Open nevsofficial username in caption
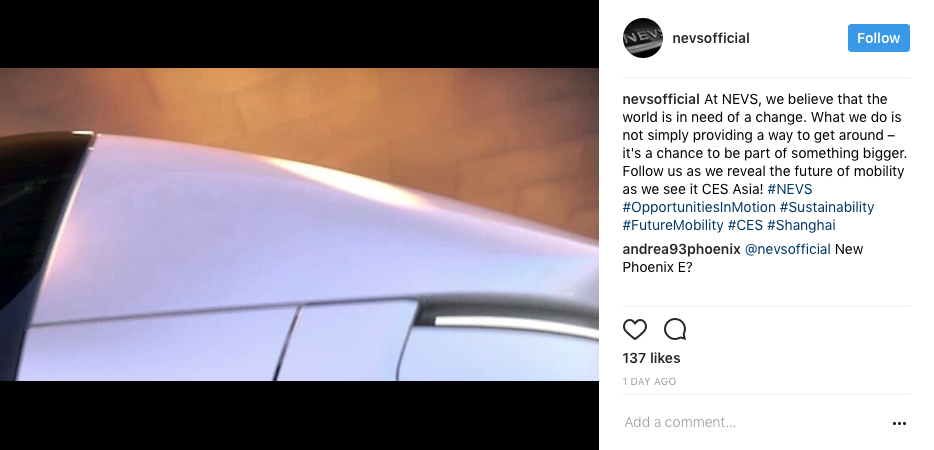This screenshot has height=450, width=934. (x=661, y=99)
